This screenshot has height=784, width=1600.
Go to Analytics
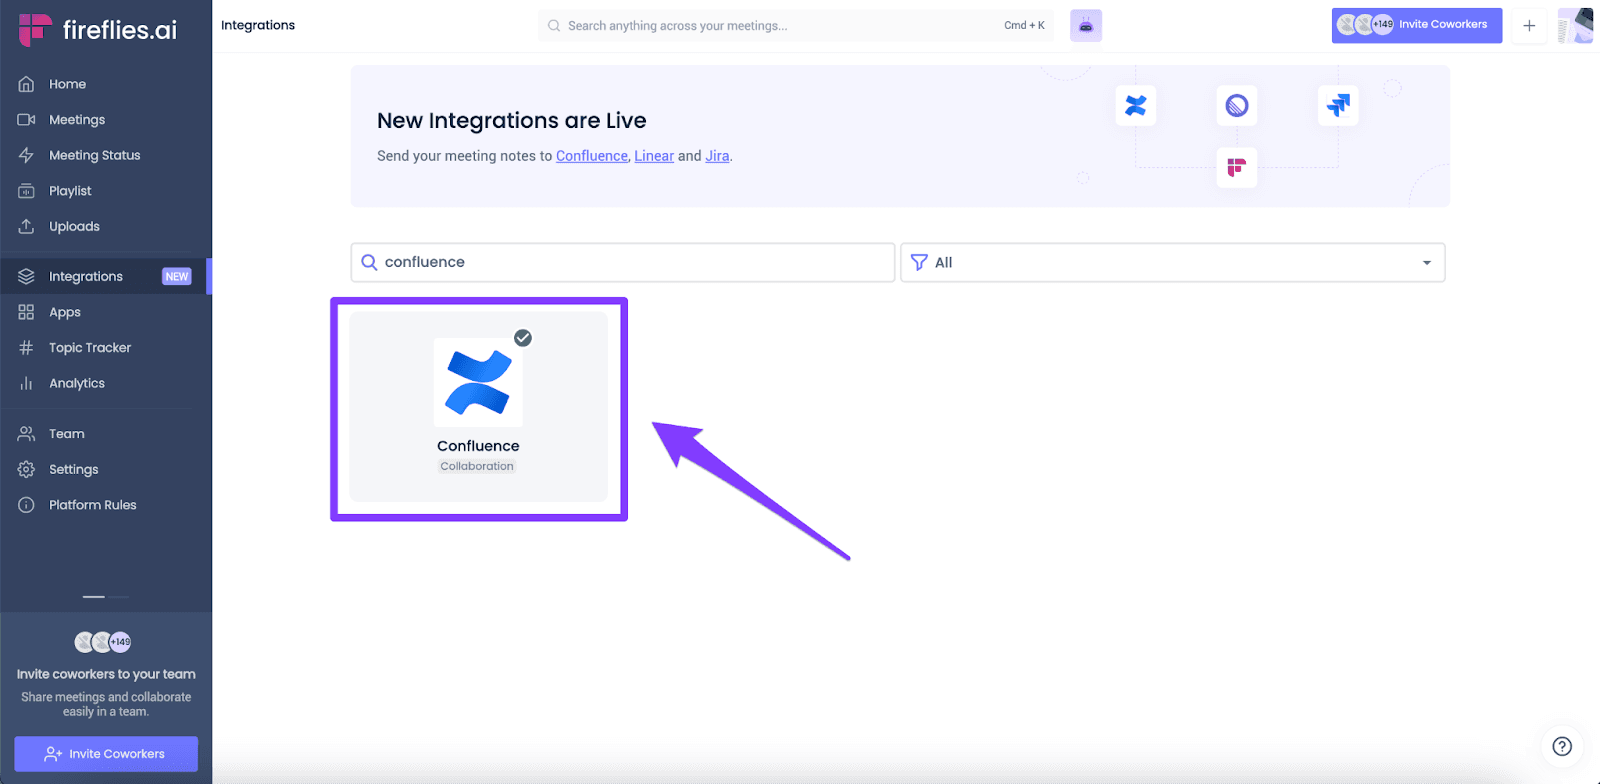point(77,383)
